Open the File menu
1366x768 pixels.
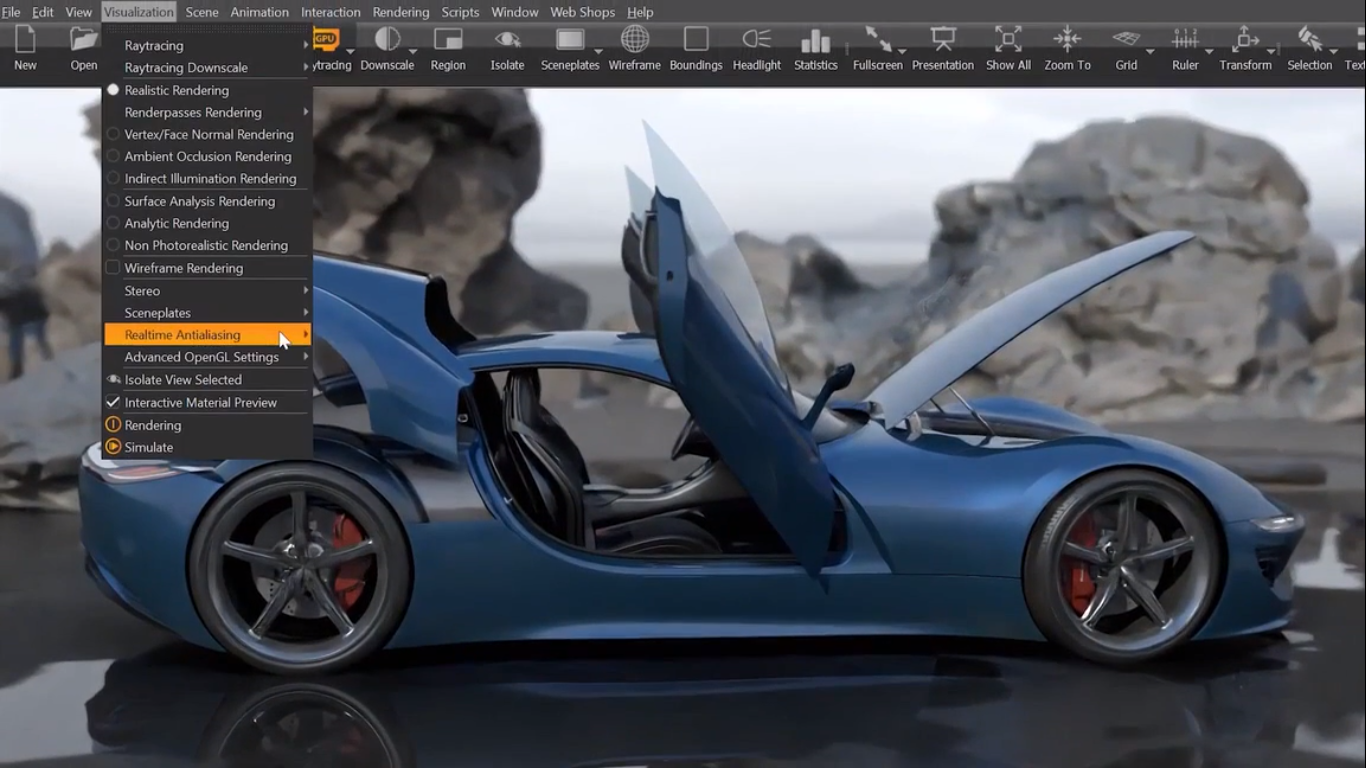(x=11, y=12)
